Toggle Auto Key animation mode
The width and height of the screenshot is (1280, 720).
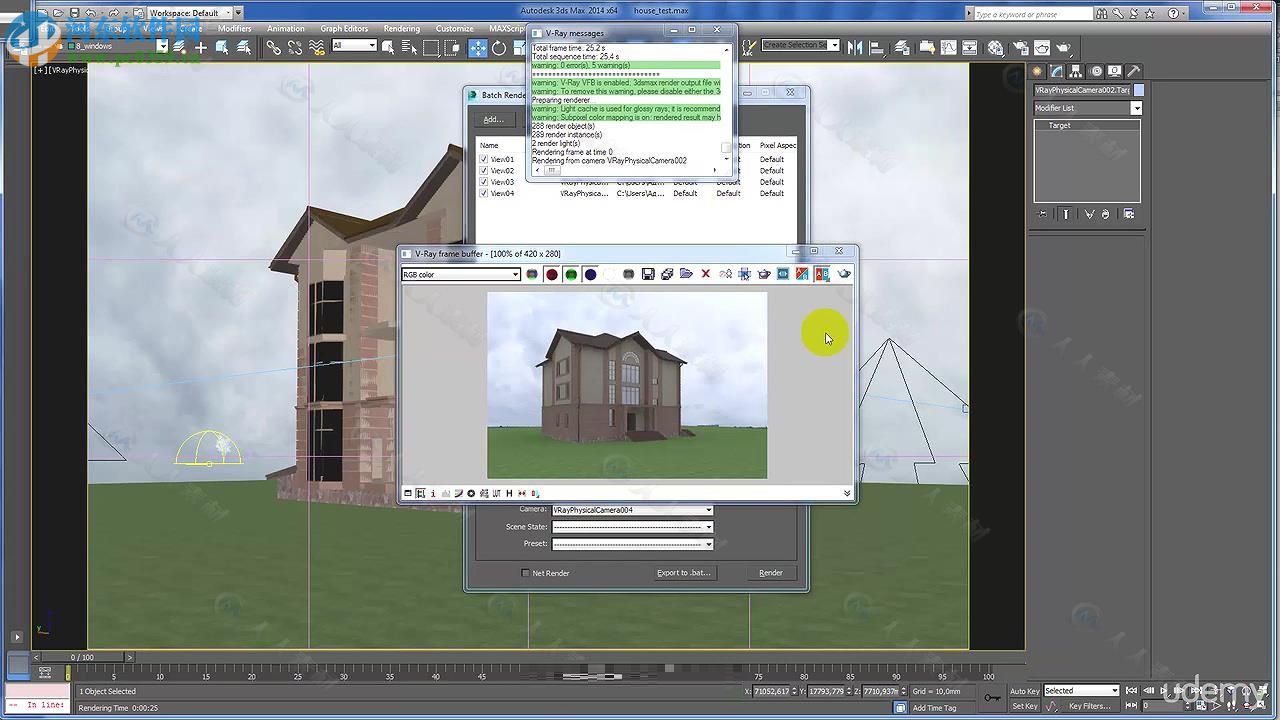pyautogui.click(x=1024, y=691)
